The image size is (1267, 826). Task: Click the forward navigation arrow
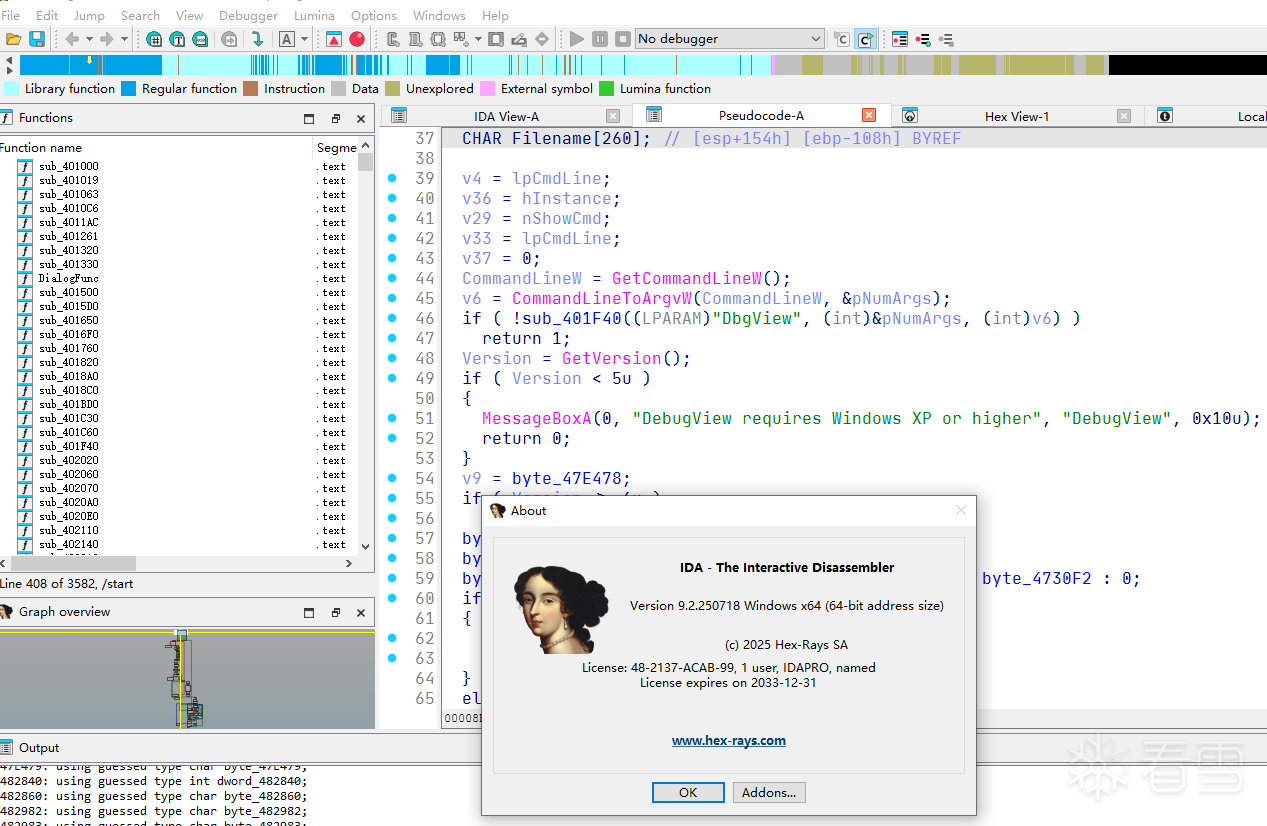click(106, 39)
